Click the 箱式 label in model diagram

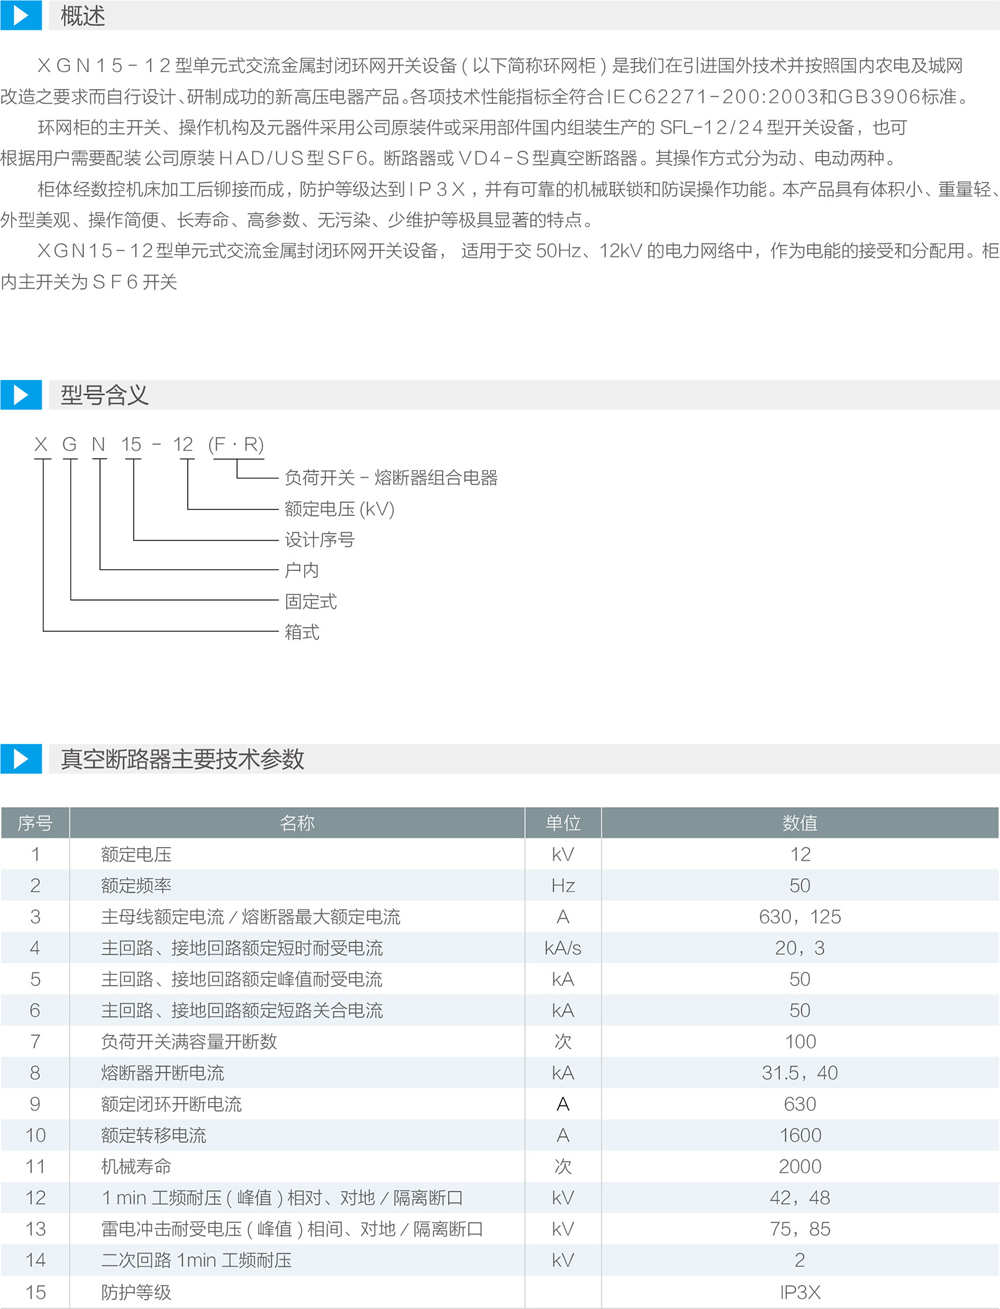tap(302, 632)
